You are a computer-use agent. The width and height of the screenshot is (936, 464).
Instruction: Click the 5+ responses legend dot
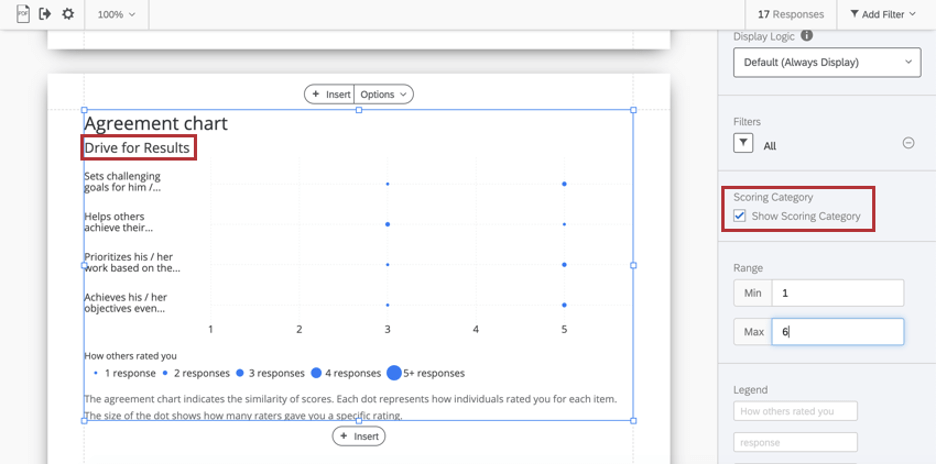(x=394, y=373)
